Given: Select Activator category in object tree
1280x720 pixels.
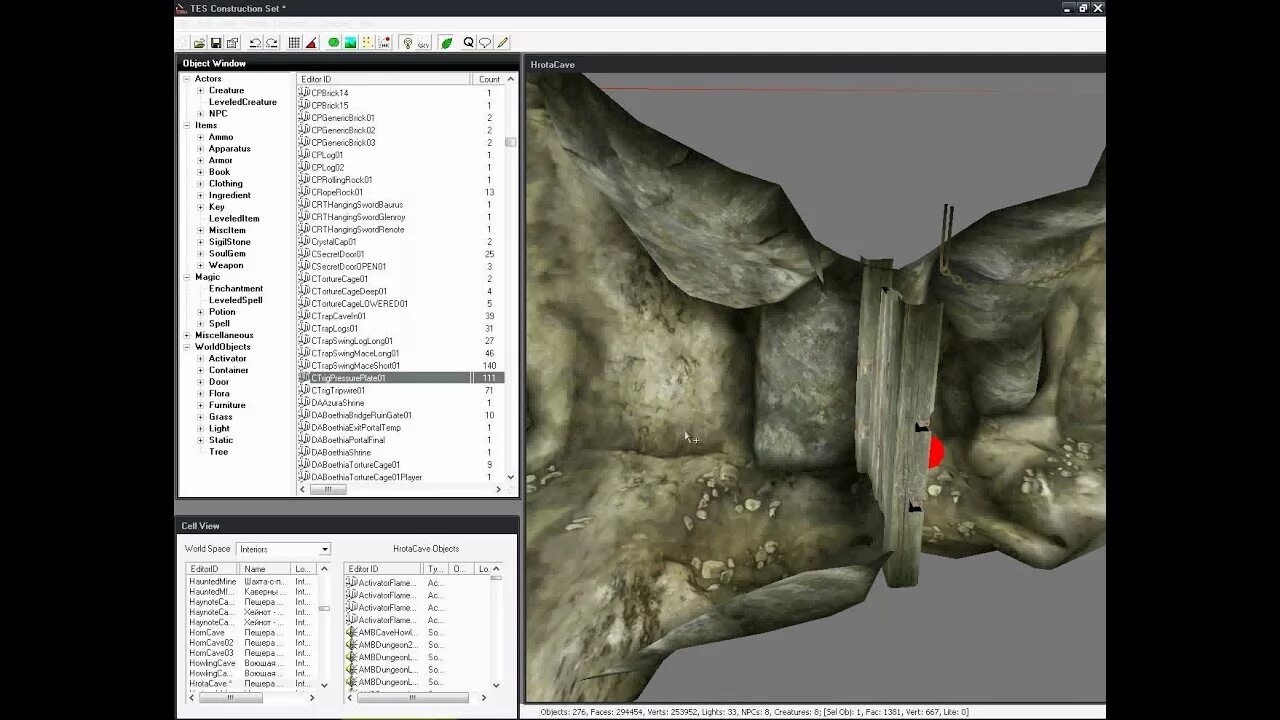Looking at the screenshot, I should (x=227, y=358).
